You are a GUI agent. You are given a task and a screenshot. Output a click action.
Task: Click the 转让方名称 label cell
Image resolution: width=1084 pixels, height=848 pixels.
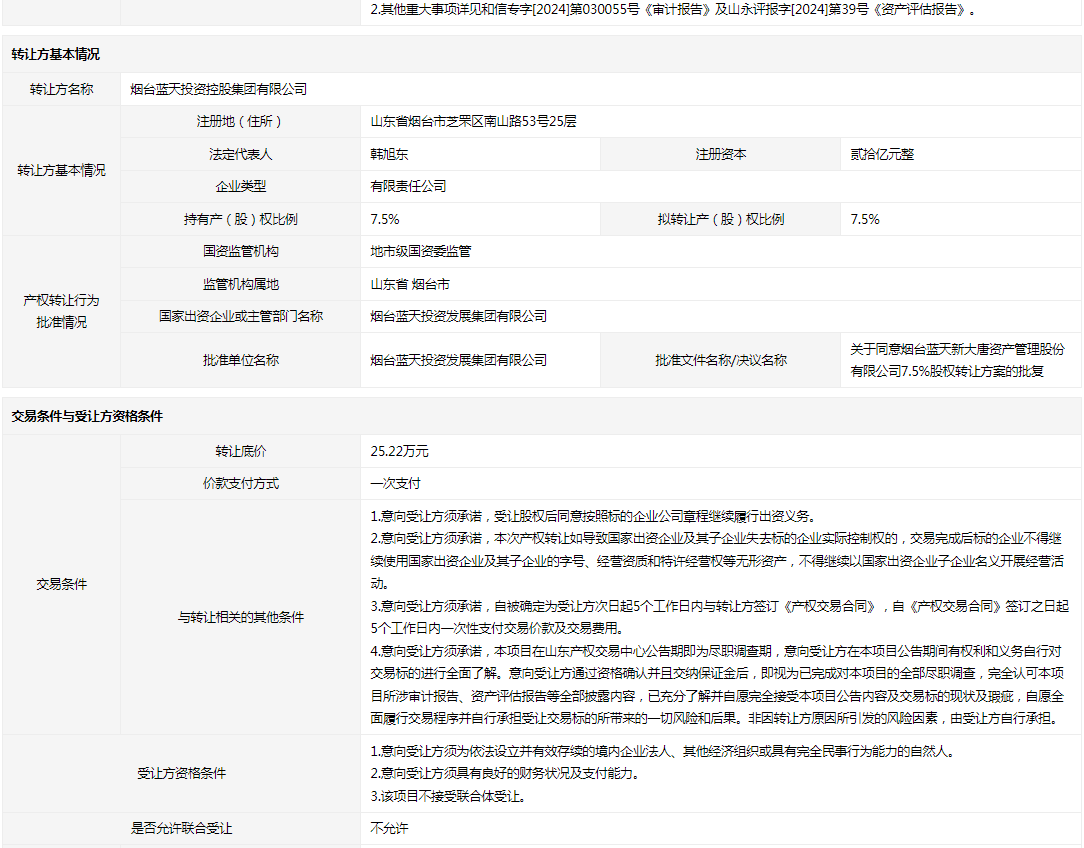point(62,89)
